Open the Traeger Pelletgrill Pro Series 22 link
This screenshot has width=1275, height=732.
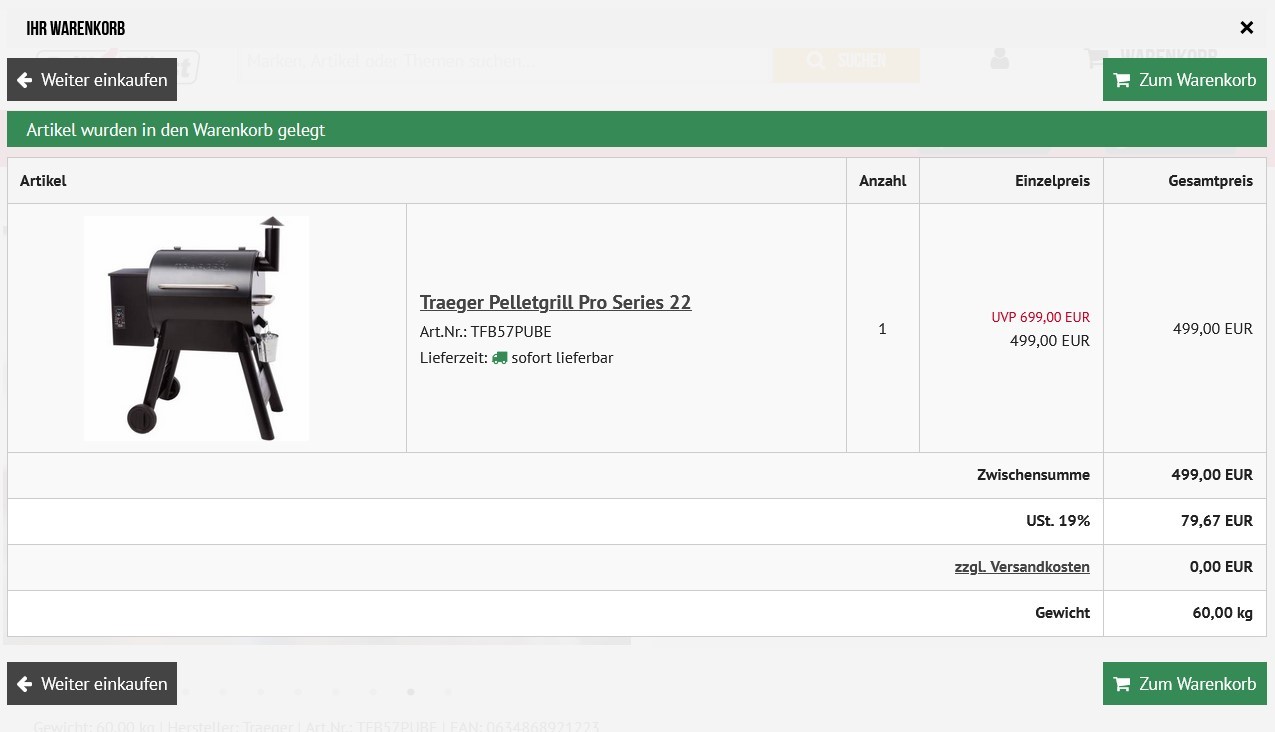(x=555, y=302)
